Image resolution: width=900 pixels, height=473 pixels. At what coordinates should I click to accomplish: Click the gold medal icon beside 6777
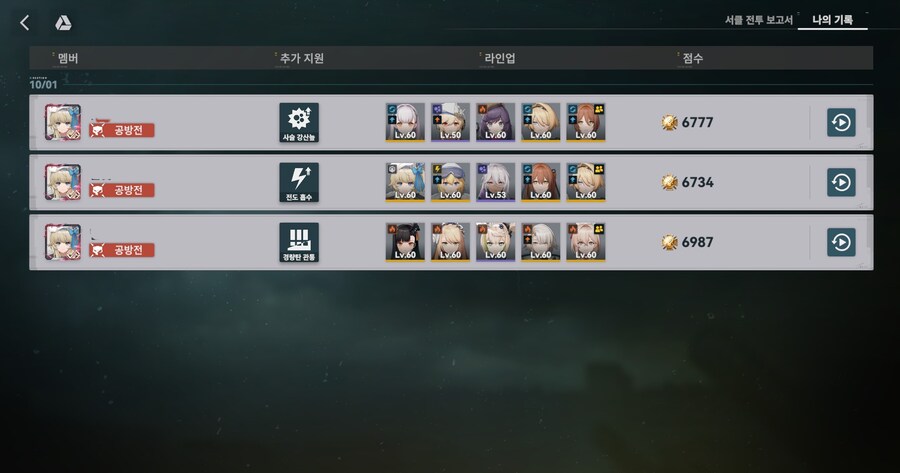[669, 122]
